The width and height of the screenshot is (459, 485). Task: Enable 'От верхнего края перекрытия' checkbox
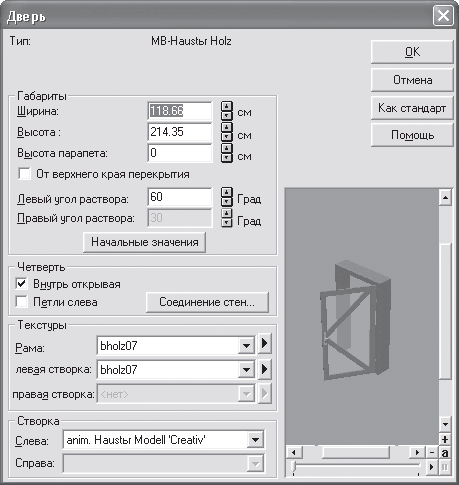coord(24,174)
